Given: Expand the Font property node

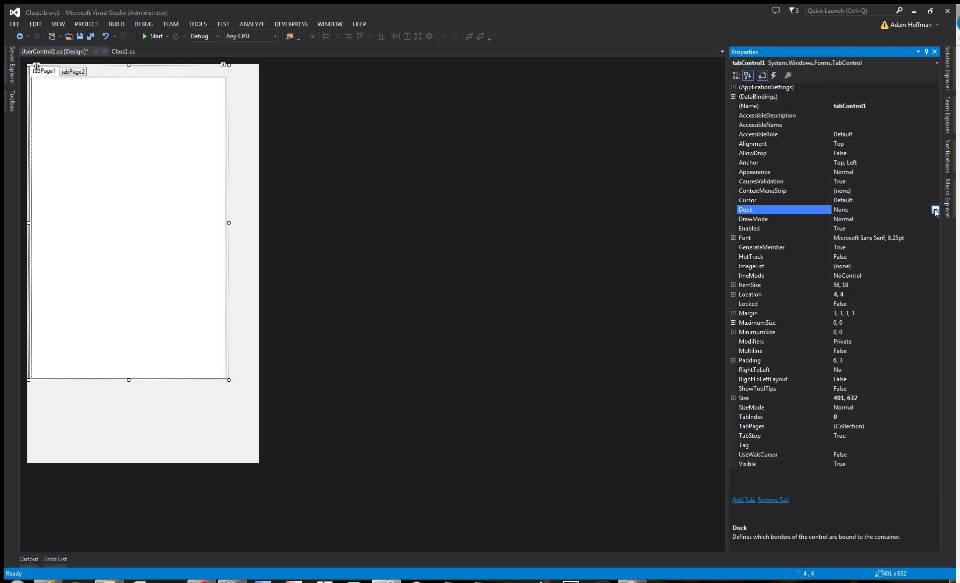Looking at the screenshot, I should (733, 238).
